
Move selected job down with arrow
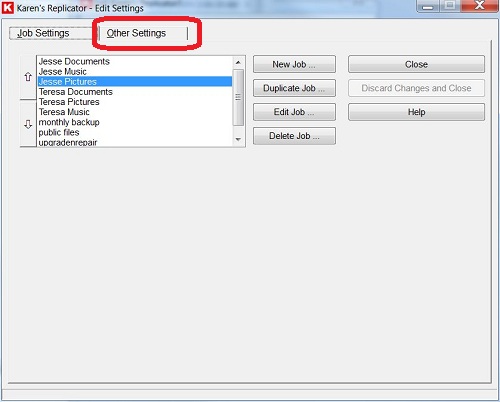click(28, 124)
